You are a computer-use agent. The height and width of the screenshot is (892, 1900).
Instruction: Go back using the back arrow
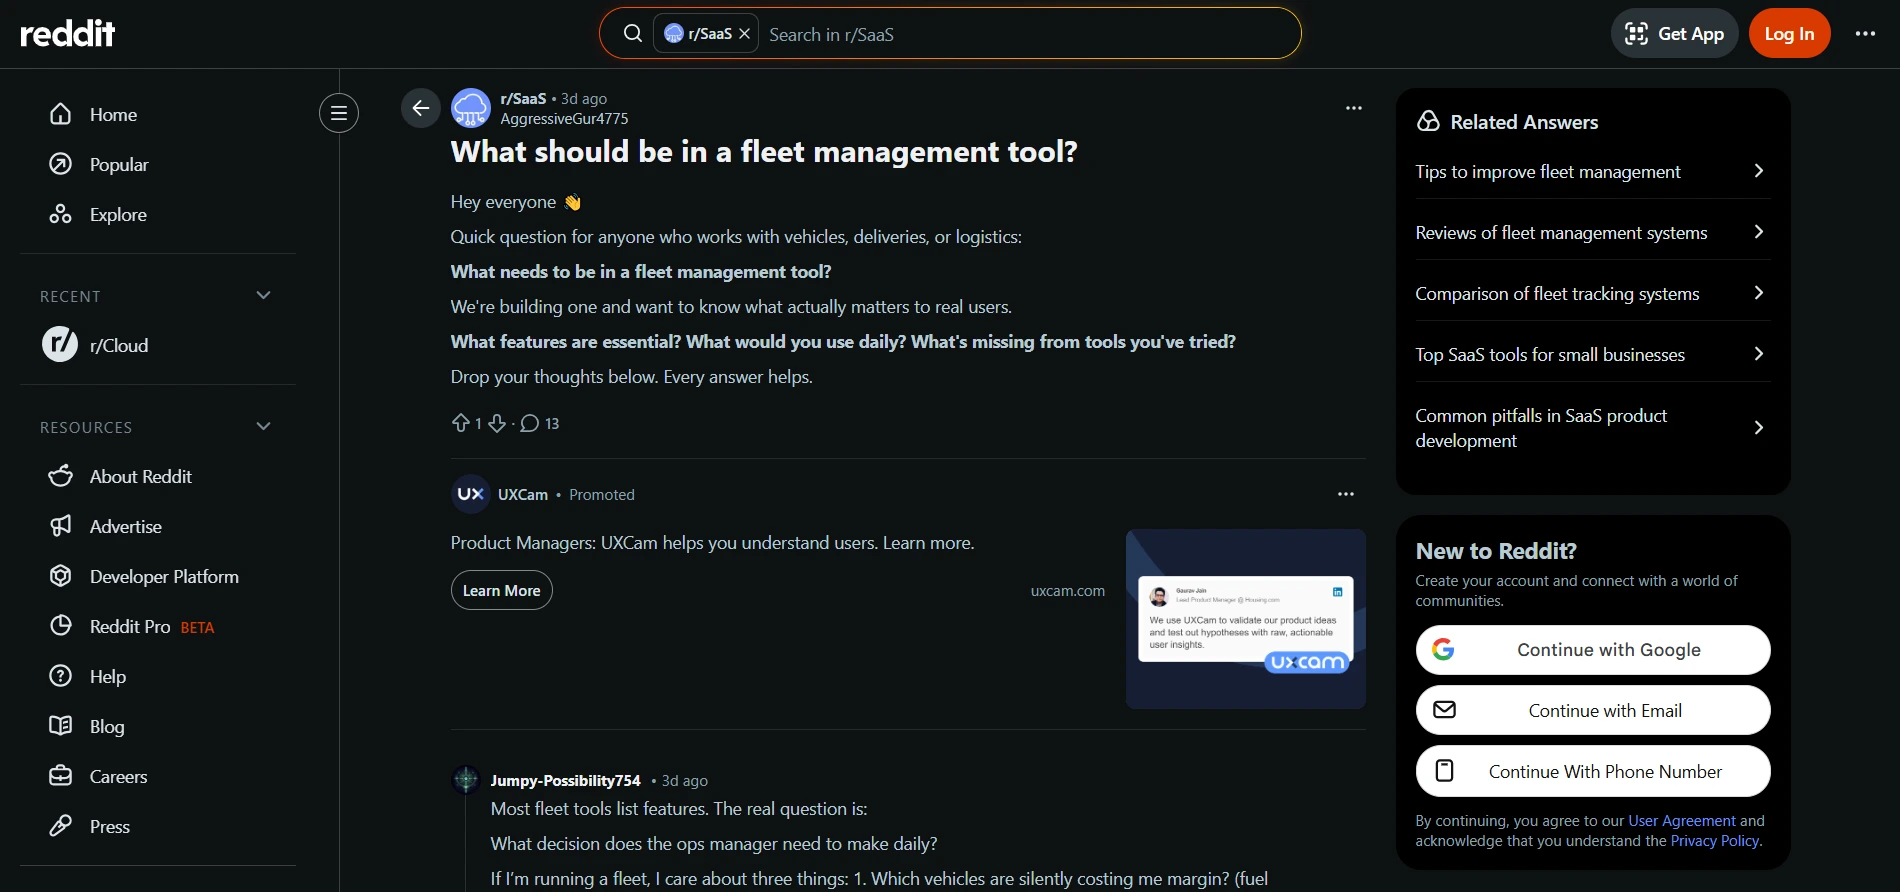pyautogui.click(x=421, y=108)
